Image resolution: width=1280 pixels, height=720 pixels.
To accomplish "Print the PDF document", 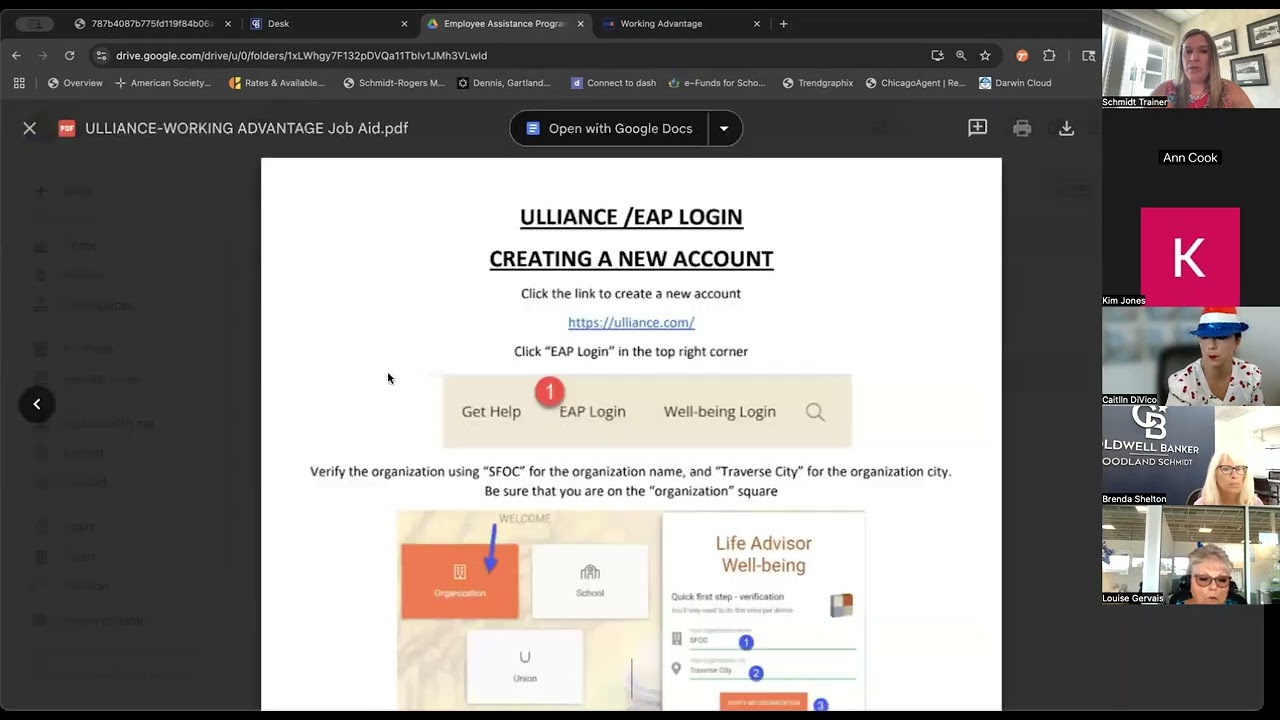I will 1022,128.
